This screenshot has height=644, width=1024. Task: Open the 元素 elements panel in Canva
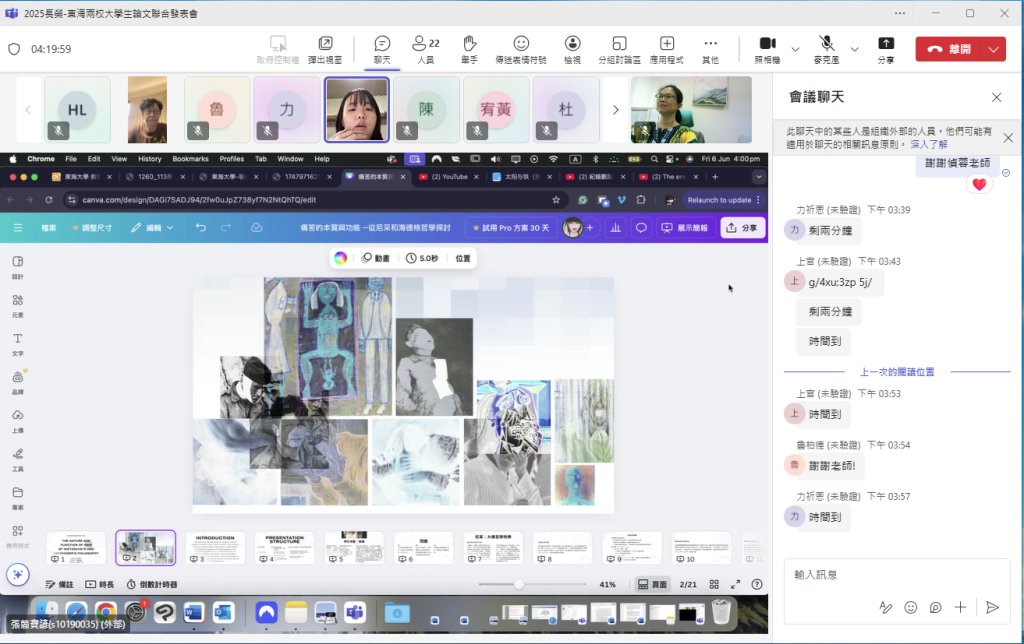pyautogui.click(x=18, y=305)
